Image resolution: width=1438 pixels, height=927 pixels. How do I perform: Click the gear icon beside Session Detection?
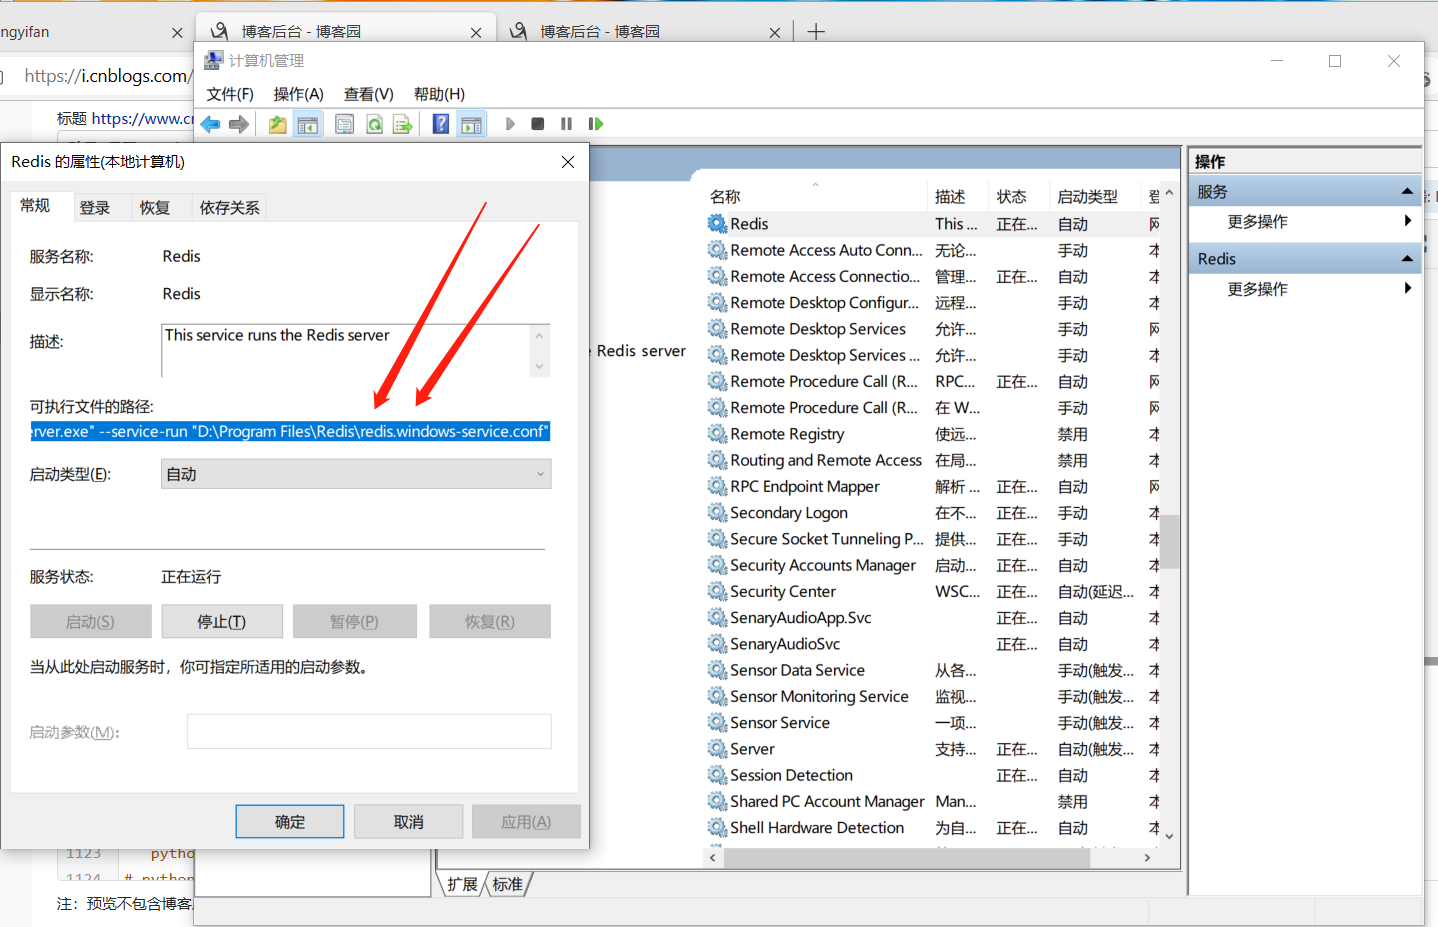717,774
